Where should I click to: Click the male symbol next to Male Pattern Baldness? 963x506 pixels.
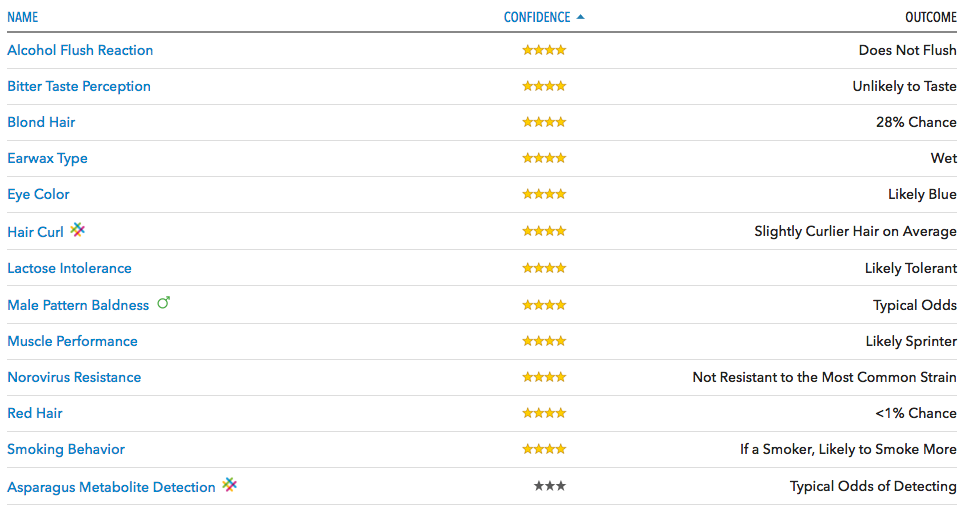coord(164,303)
